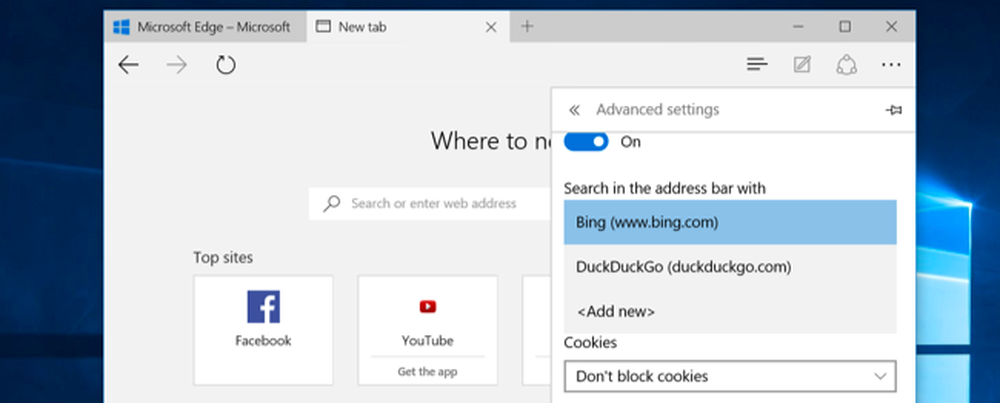Choose DuckDuckGo (duckduckgo.com) search provider
The width and height of the screenshot is (1000, 403).
(x=730, y=267)
